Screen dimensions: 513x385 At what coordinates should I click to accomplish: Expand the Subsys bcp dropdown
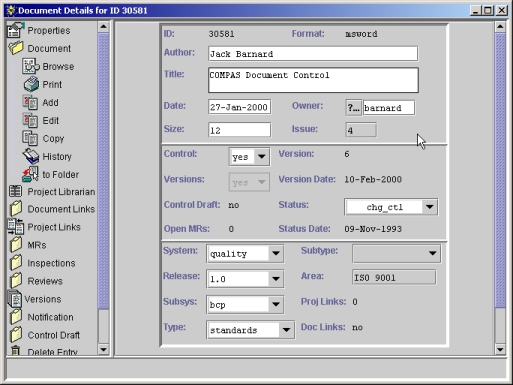(245, 304)
